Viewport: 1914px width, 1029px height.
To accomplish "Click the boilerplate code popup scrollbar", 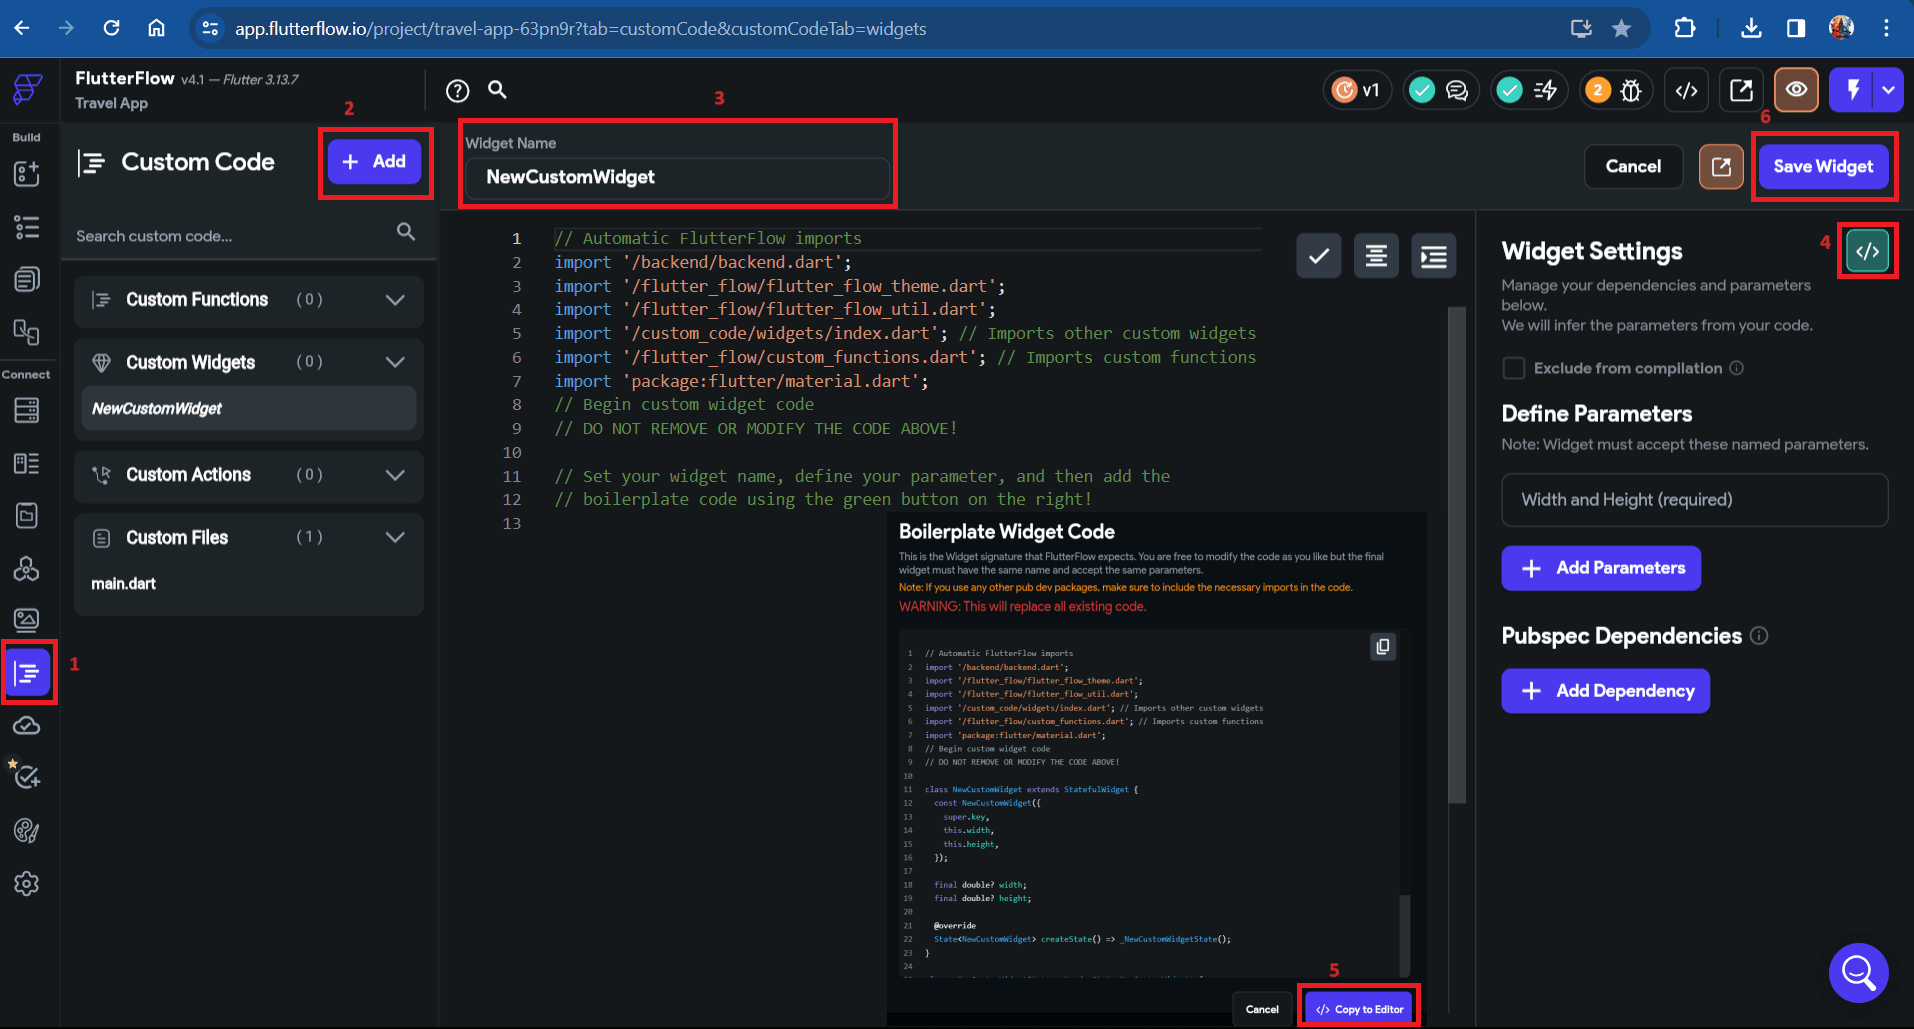I will coord(1405,935).
